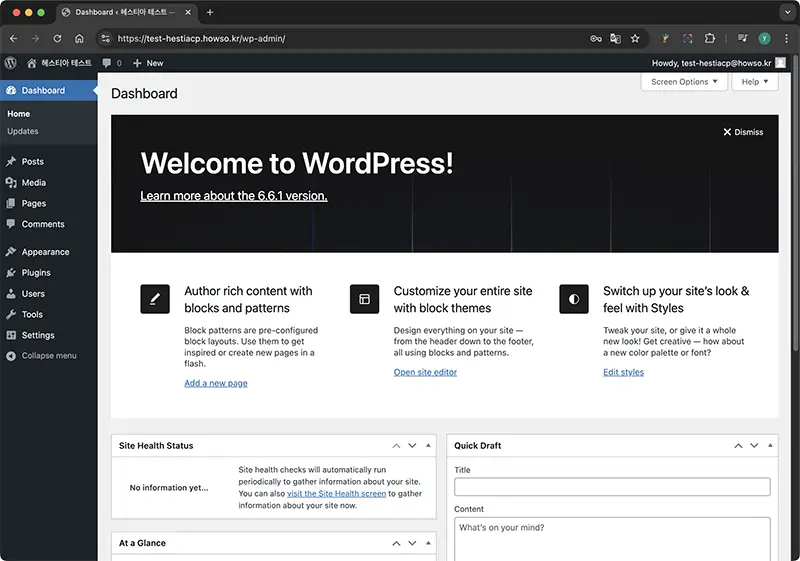Click the pencil icon for blocks and patterns

coord(155,299)
